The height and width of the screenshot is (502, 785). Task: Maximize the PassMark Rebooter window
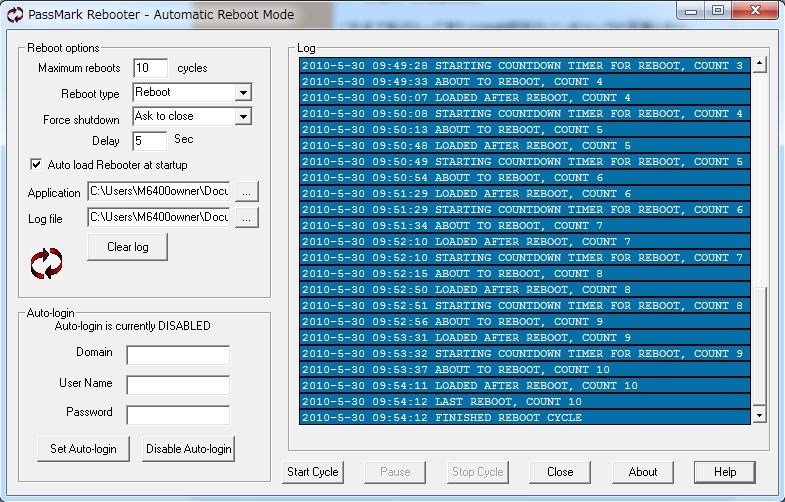[x=718, y=11]
